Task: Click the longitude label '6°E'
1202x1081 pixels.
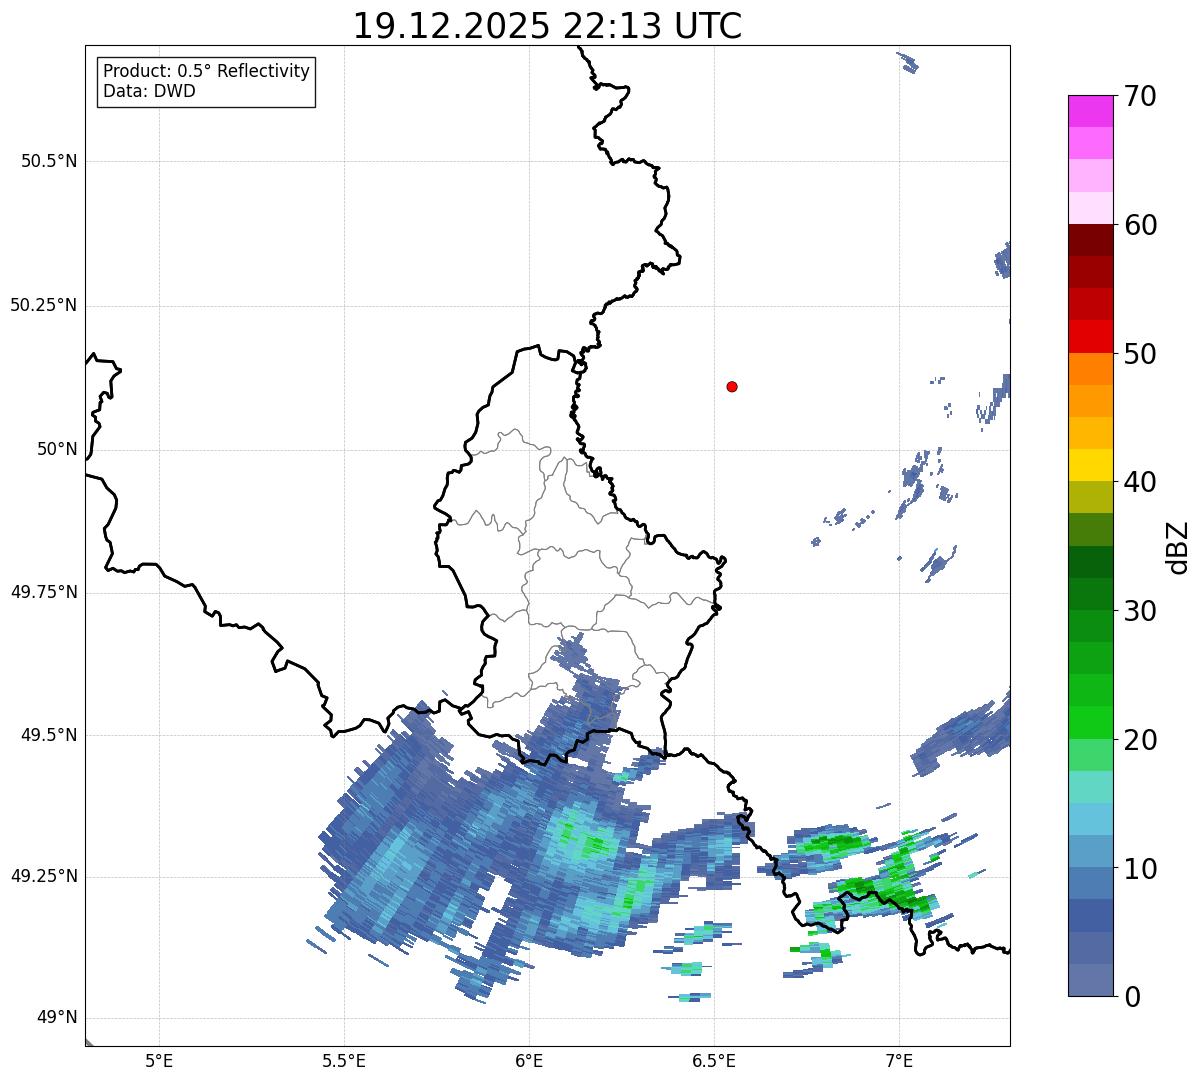Action: [x=529, y=1060]
